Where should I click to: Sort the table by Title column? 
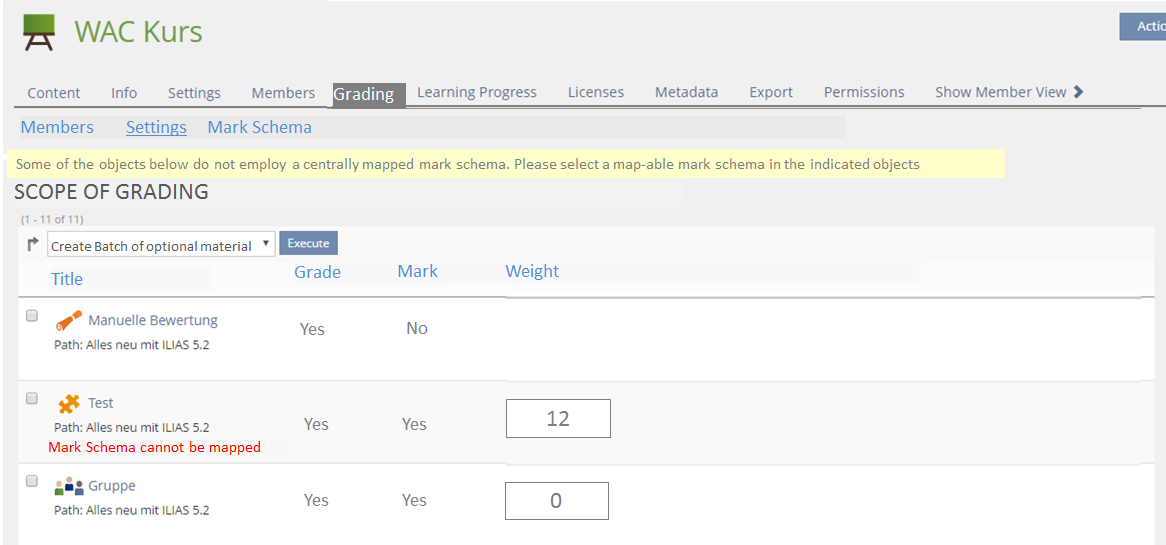tap(67, 279)
